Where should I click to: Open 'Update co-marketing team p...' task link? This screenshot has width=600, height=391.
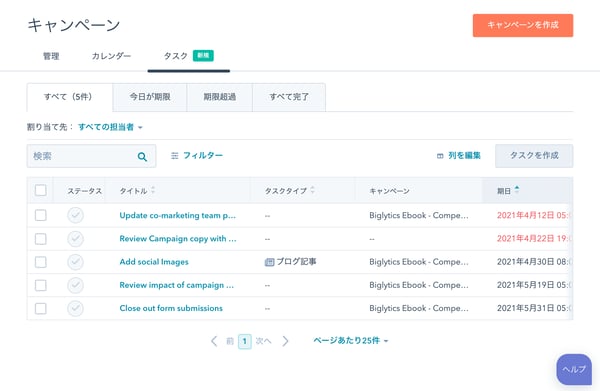(x=178, y=215)
